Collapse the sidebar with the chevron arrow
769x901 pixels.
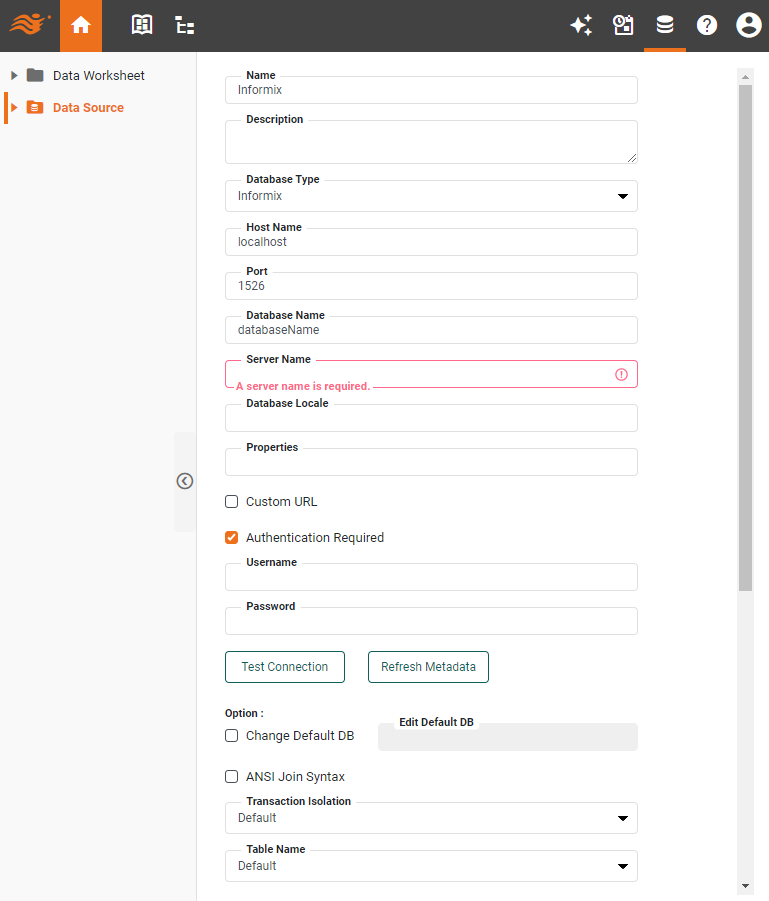tap(184, 481)
